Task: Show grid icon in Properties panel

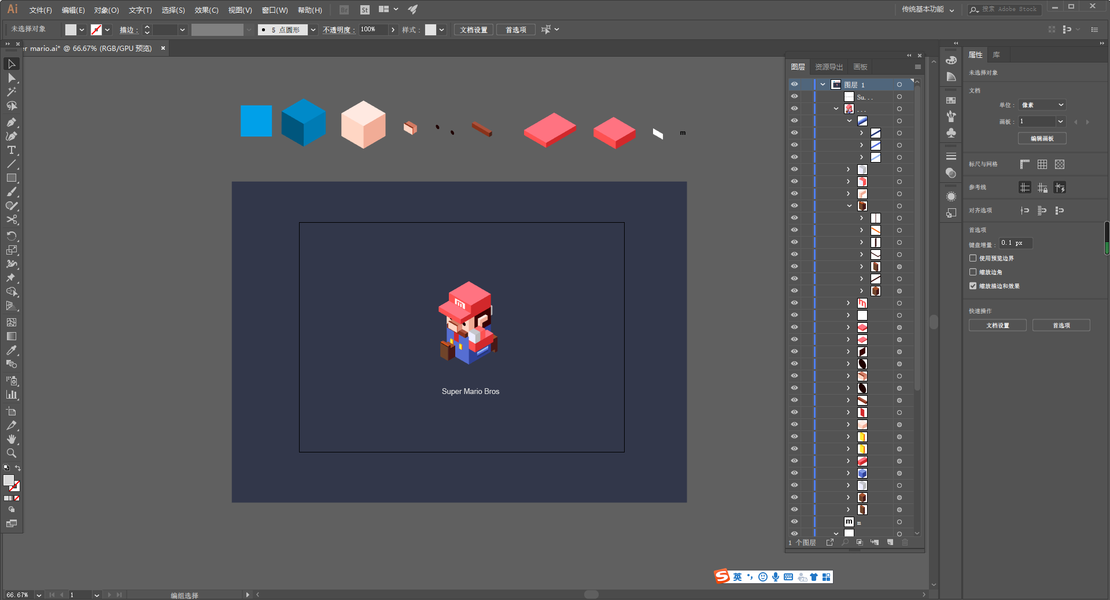Action: click(1042, 164)
